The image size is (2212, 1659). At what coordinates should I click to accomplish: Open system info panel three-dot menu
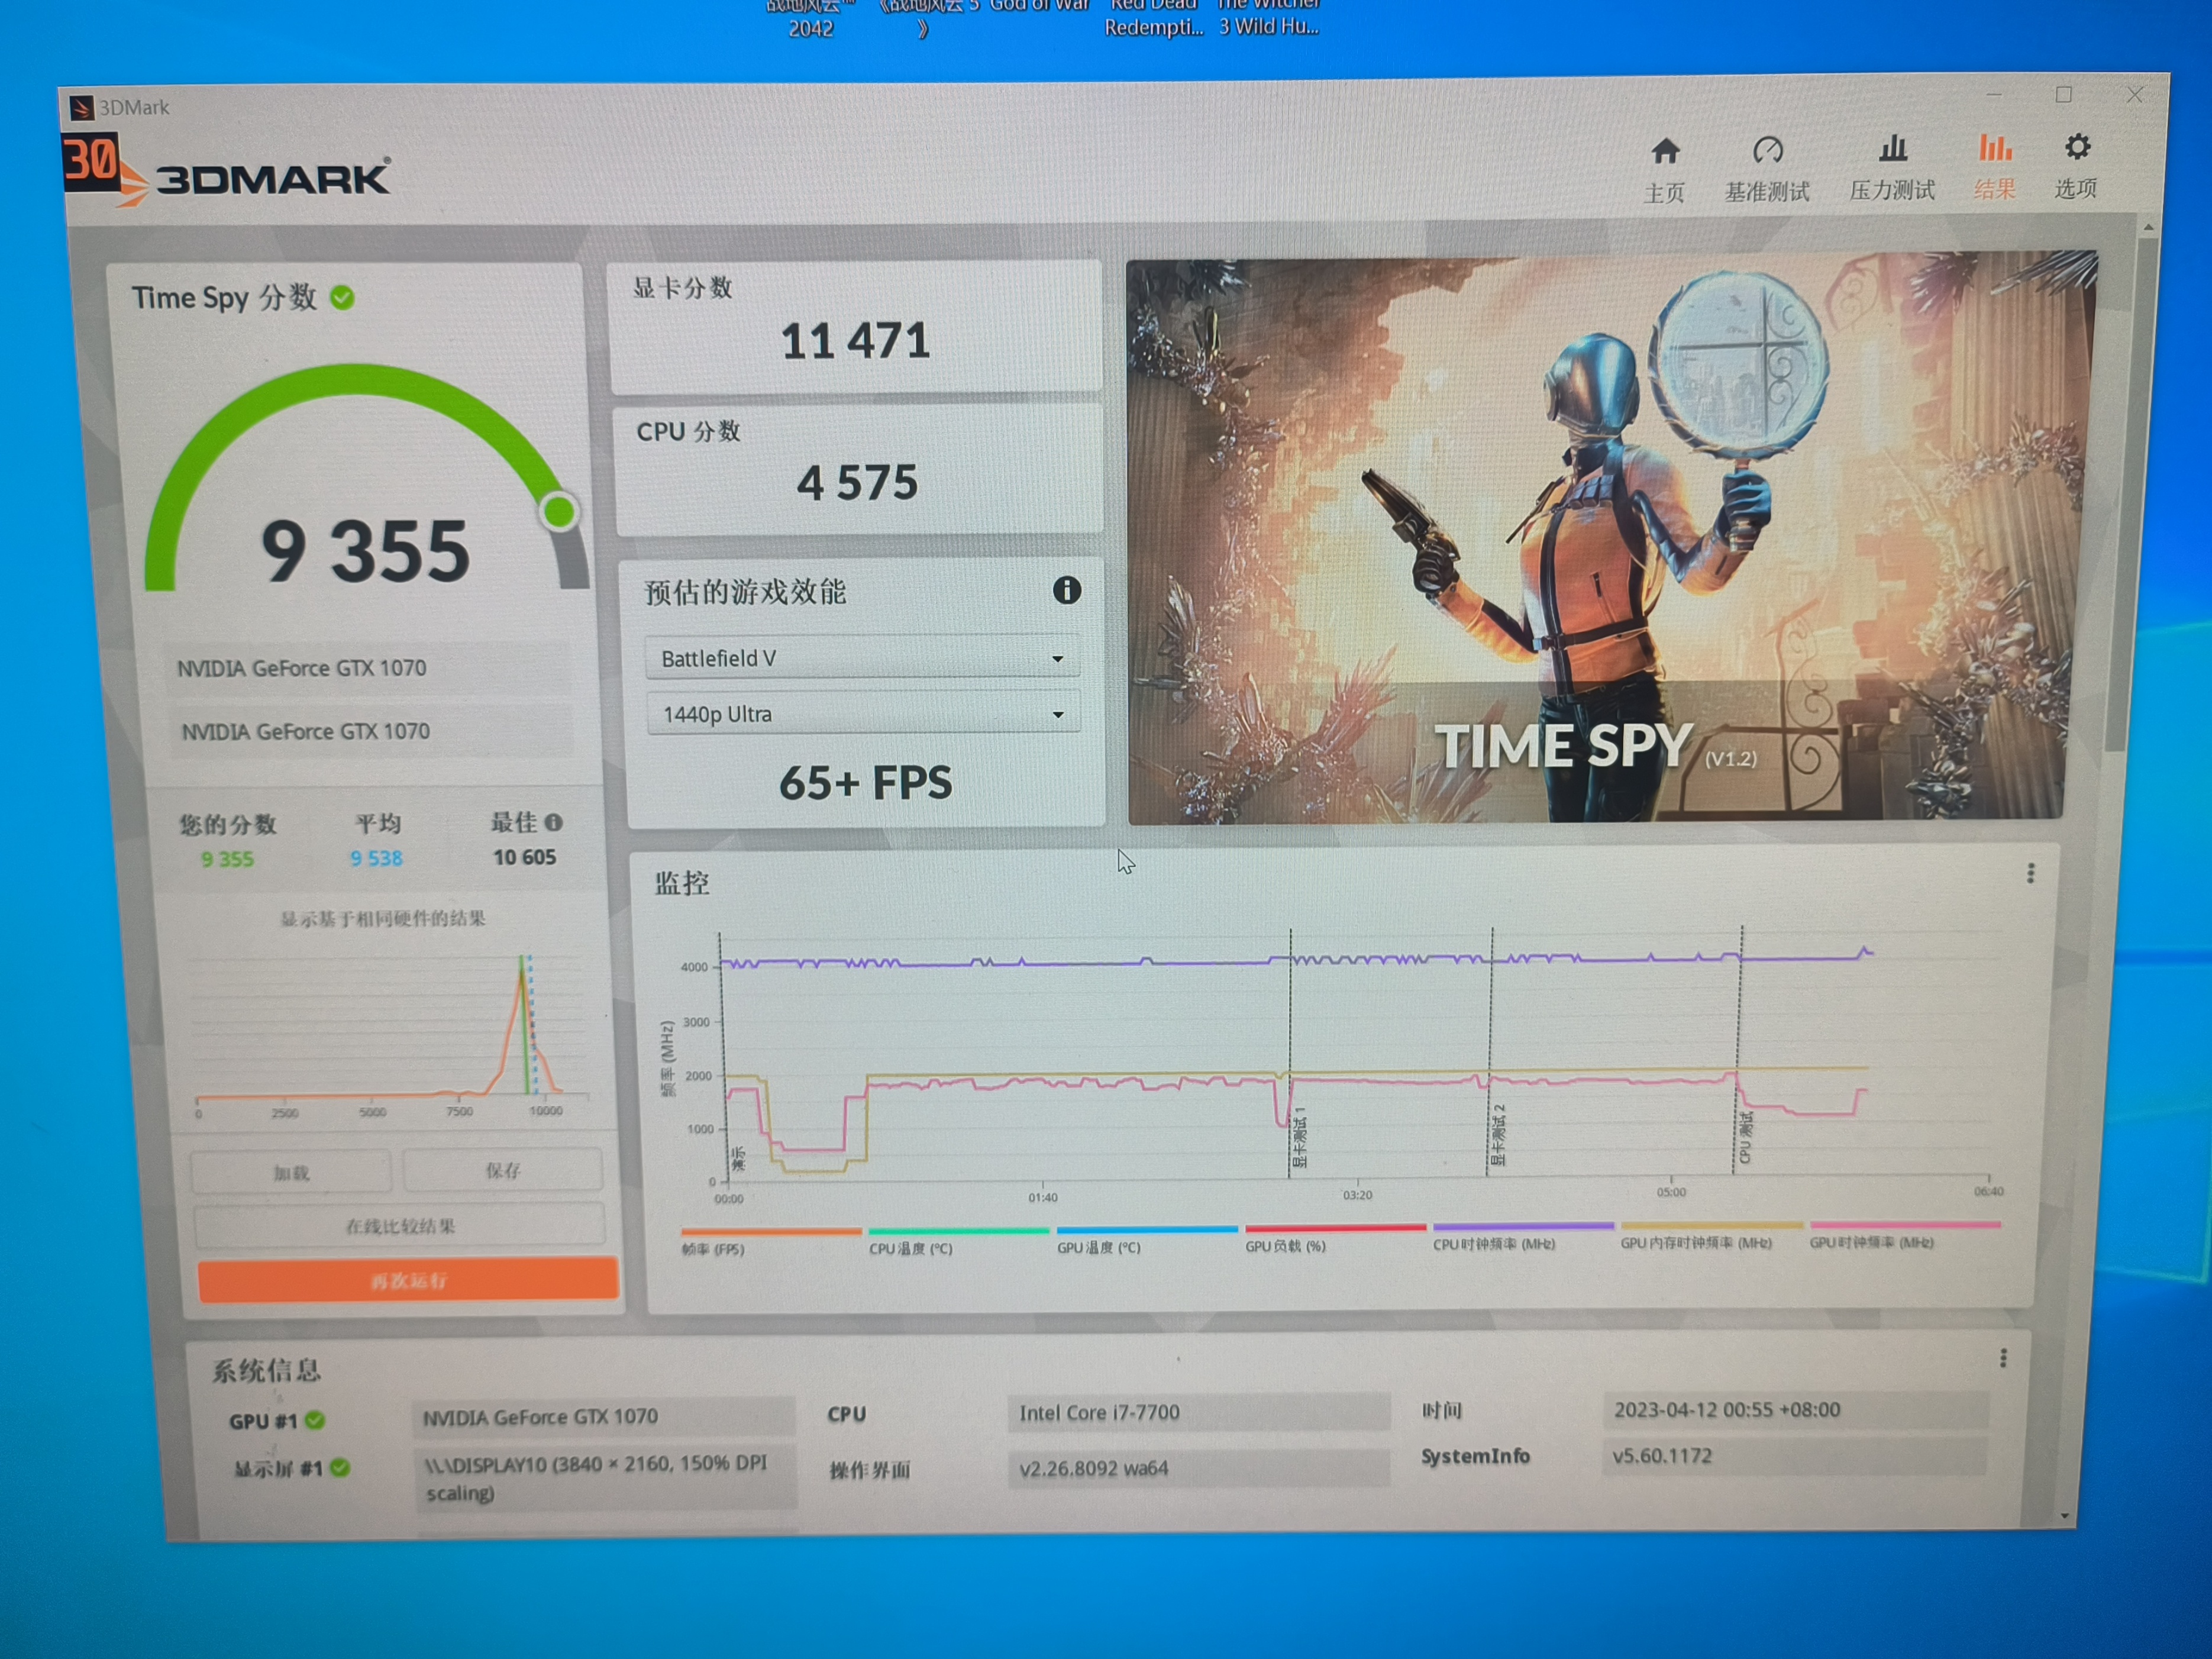[x=2003, y=1358]
